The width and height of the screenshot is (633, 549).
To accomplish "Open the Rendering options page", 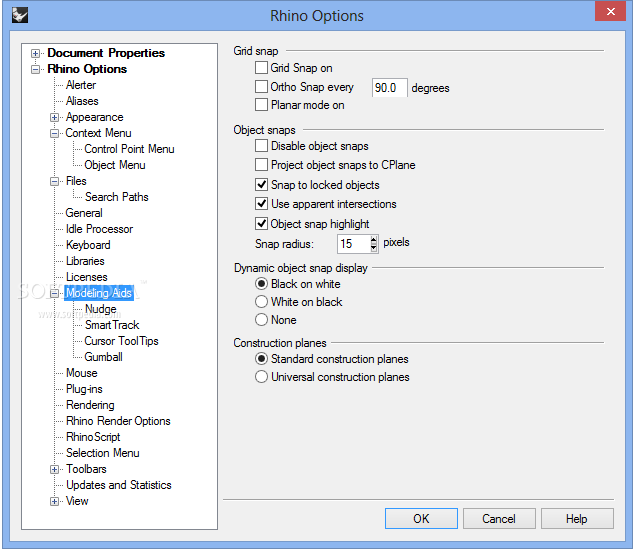I will [90, 405].
